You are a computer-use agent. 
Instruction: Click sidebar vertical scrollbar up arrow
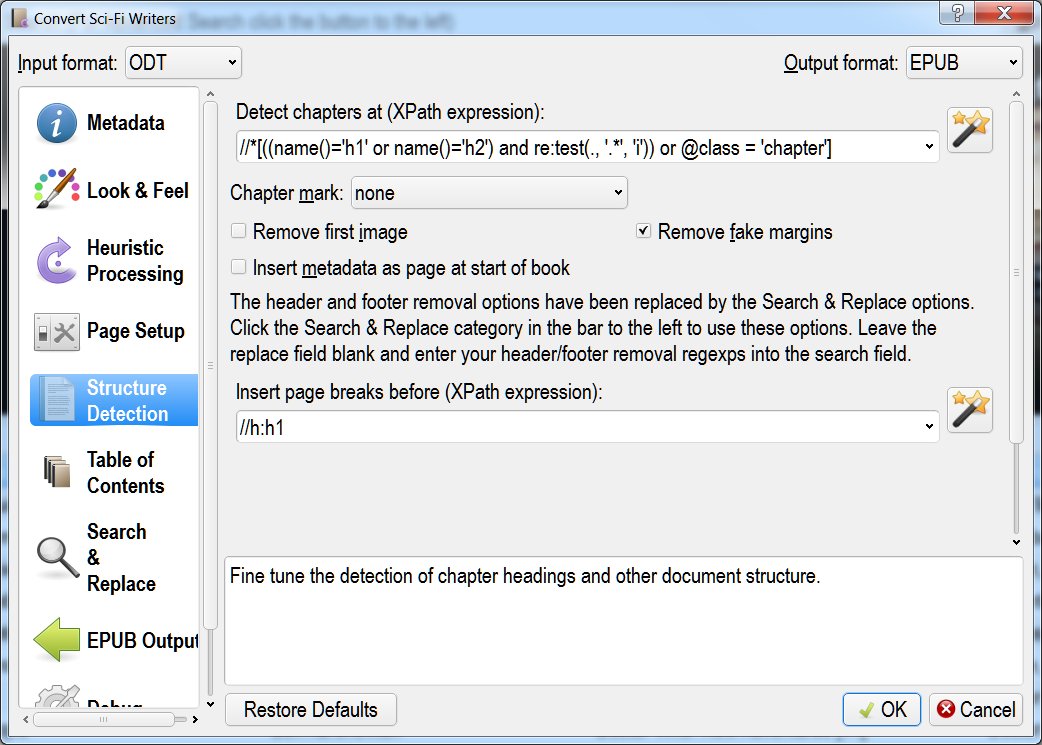[211, 94]
